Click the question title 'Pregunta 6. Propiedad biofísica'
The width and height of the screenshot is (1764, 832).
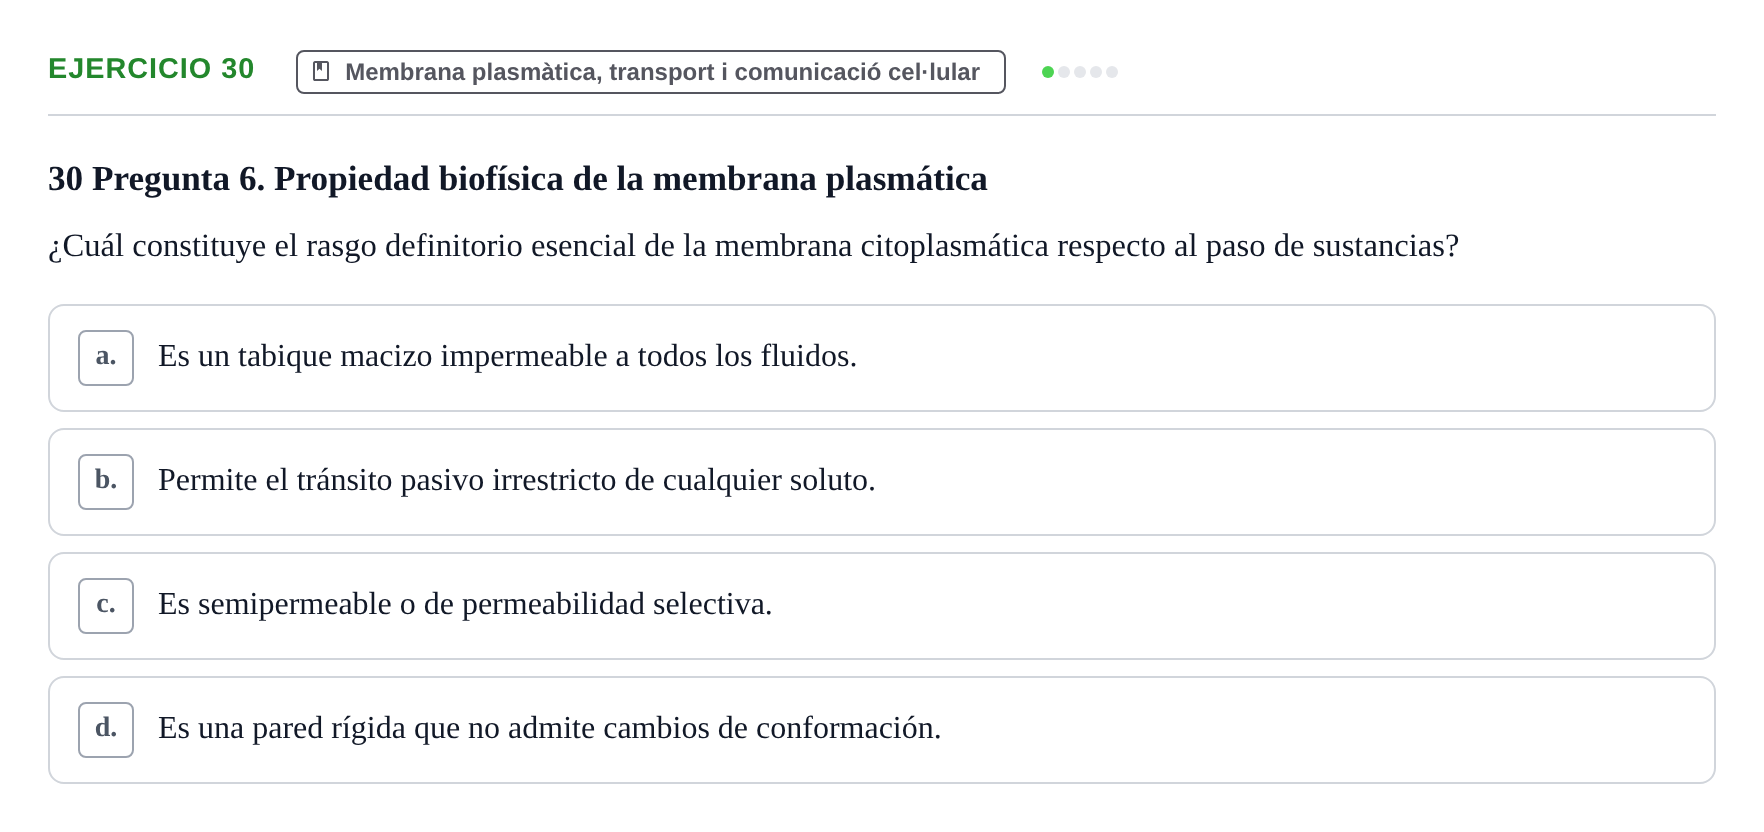click(x=518, y=179)
